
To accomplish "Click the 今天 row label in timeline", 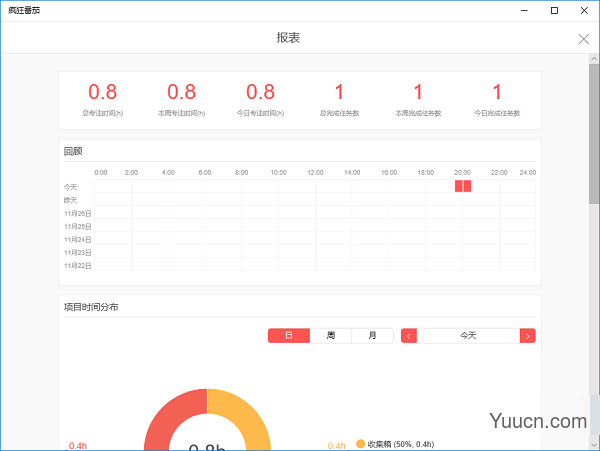I will (70, 187).
